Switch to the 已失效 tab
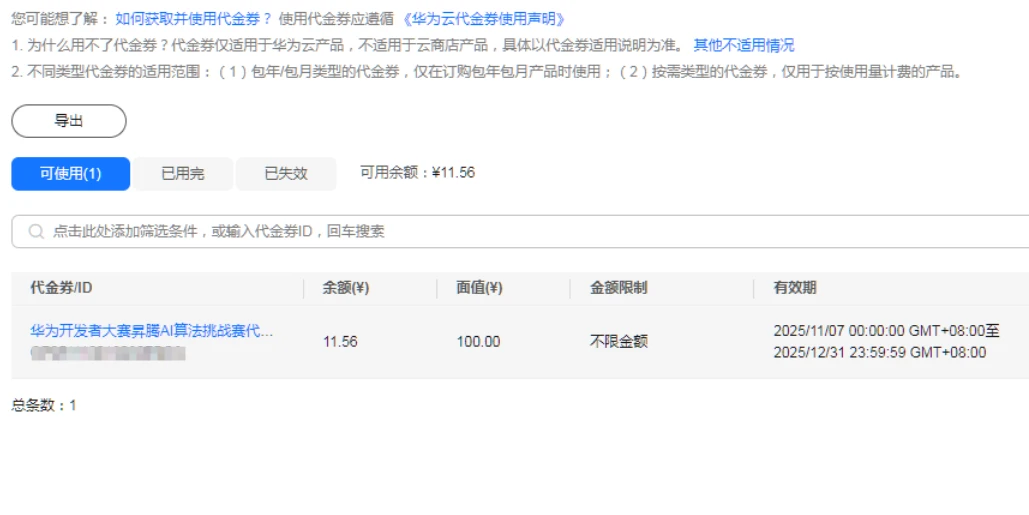 click(x=285, y=174)
